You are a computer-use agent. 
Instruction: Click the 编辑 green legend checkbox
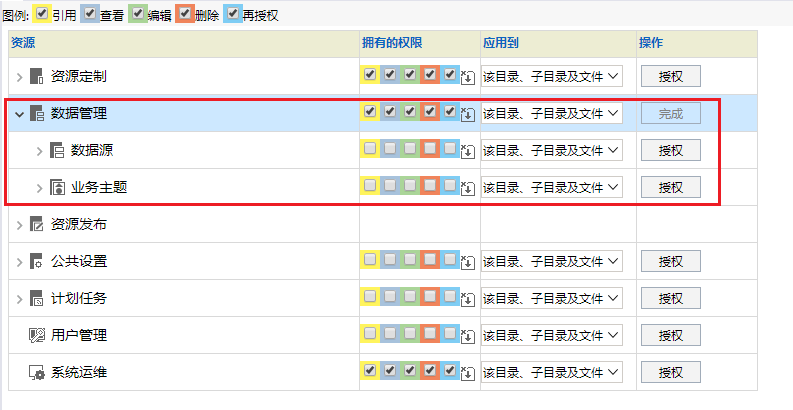[x=138, y=12]
